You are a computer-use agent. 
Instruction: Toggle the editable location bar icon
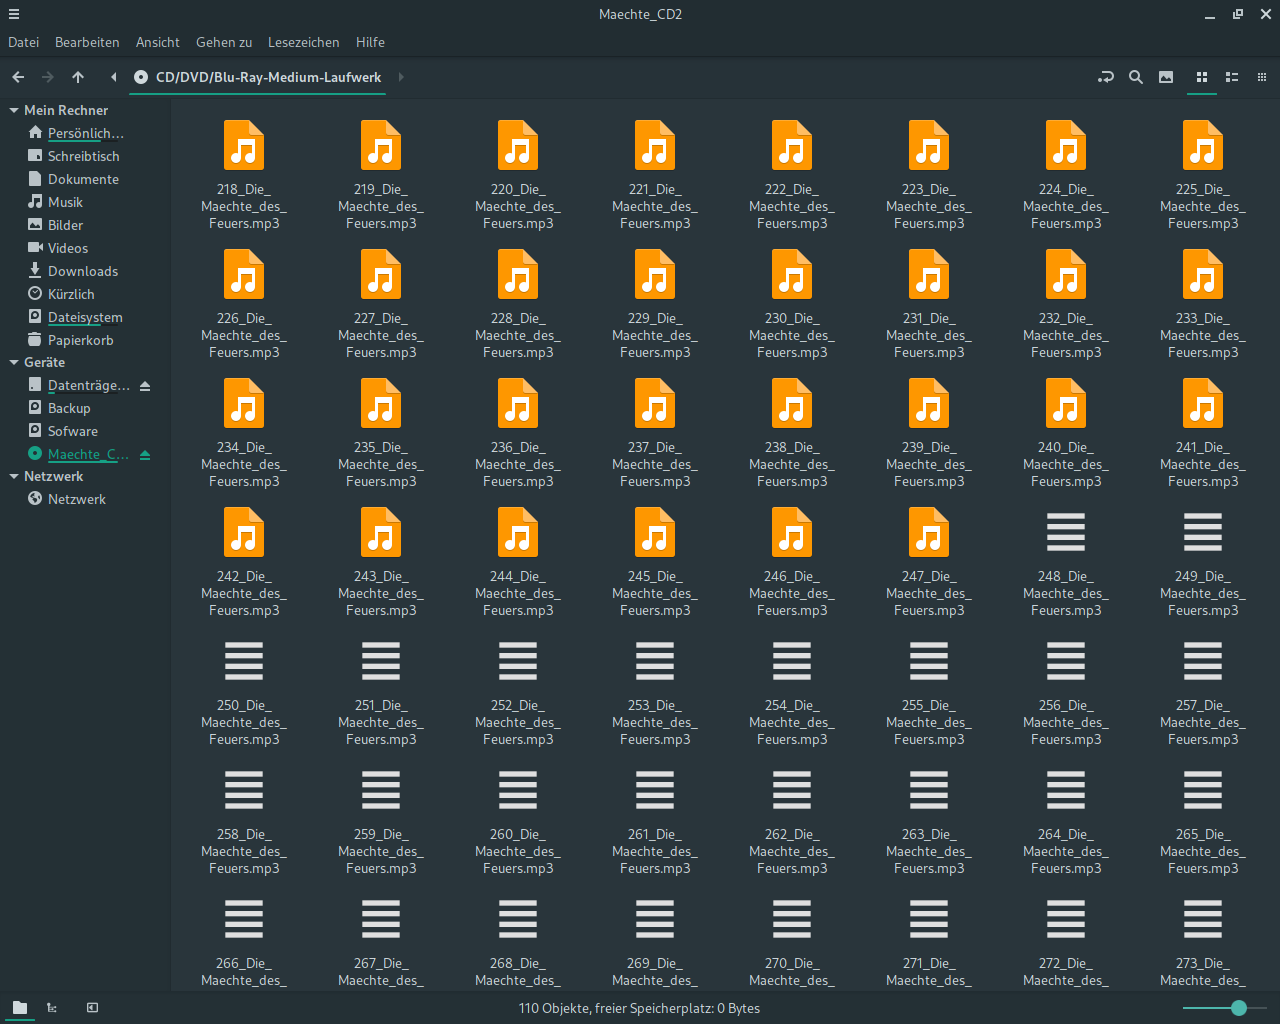(1105, 77)
